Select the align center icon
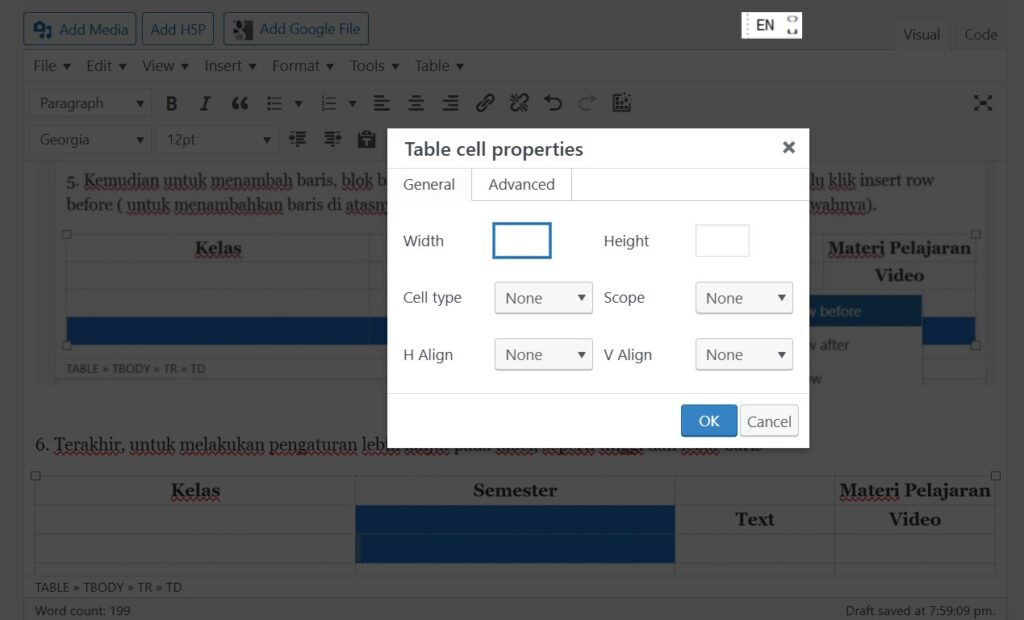Screen dimensions: 1024x620 pyautogui.click(x=416, y=103)
